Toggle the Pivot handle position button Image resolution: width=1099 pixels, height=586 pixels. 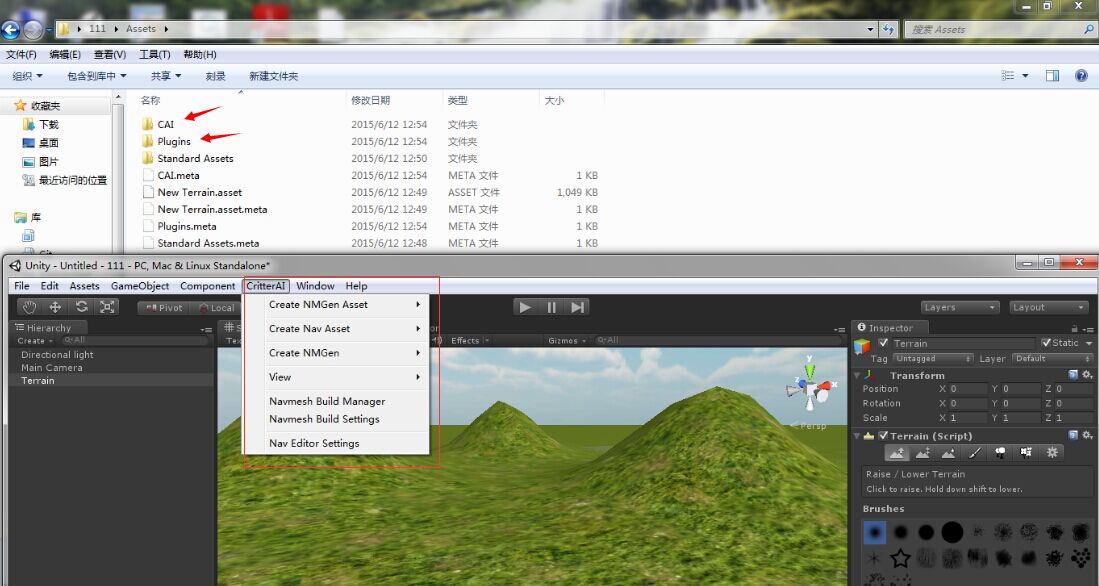[x=163, y=308]
